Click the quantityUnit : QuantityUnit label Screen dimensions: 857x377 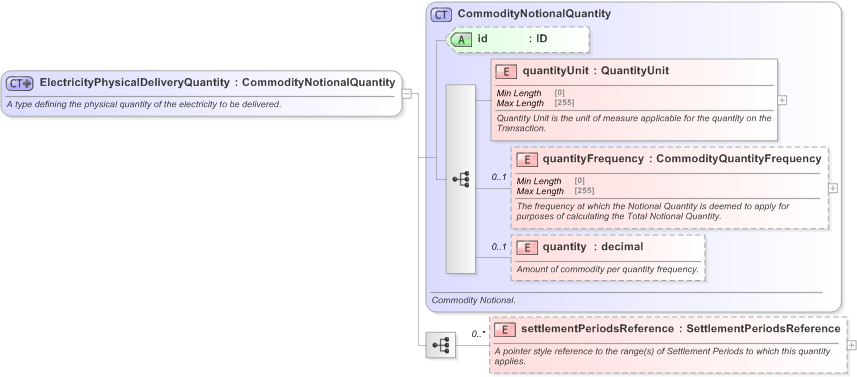click(x=596, y=71)
